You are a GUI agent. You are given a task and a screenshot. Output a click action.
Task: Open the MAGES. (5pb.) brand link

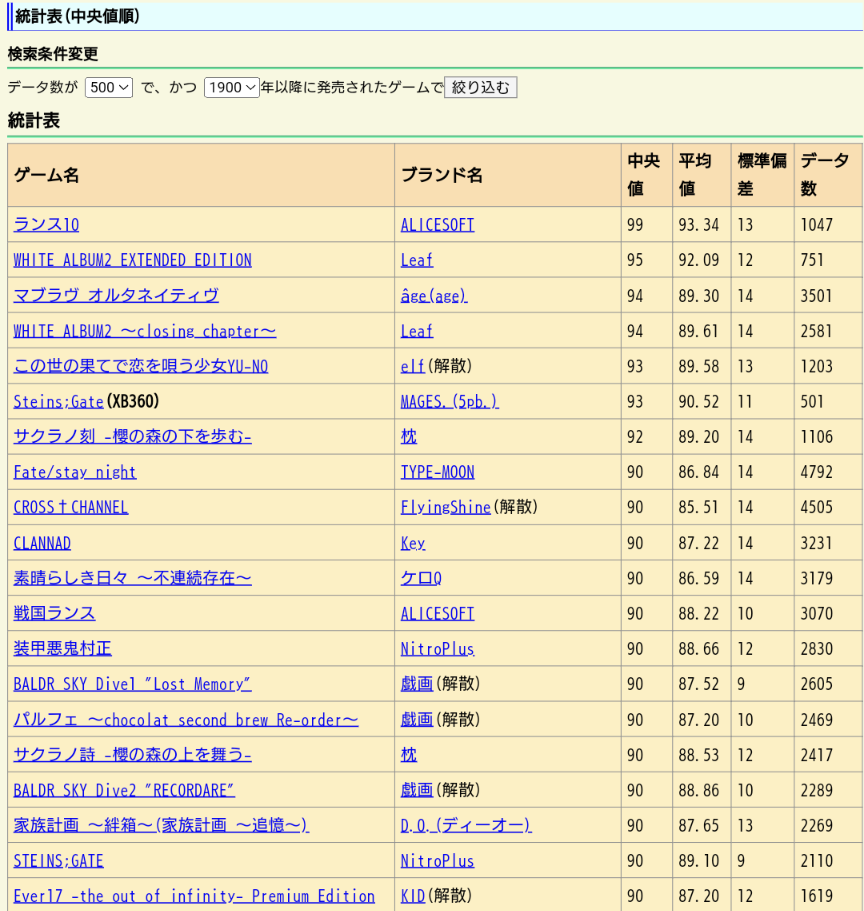click(x=450, y=401)
